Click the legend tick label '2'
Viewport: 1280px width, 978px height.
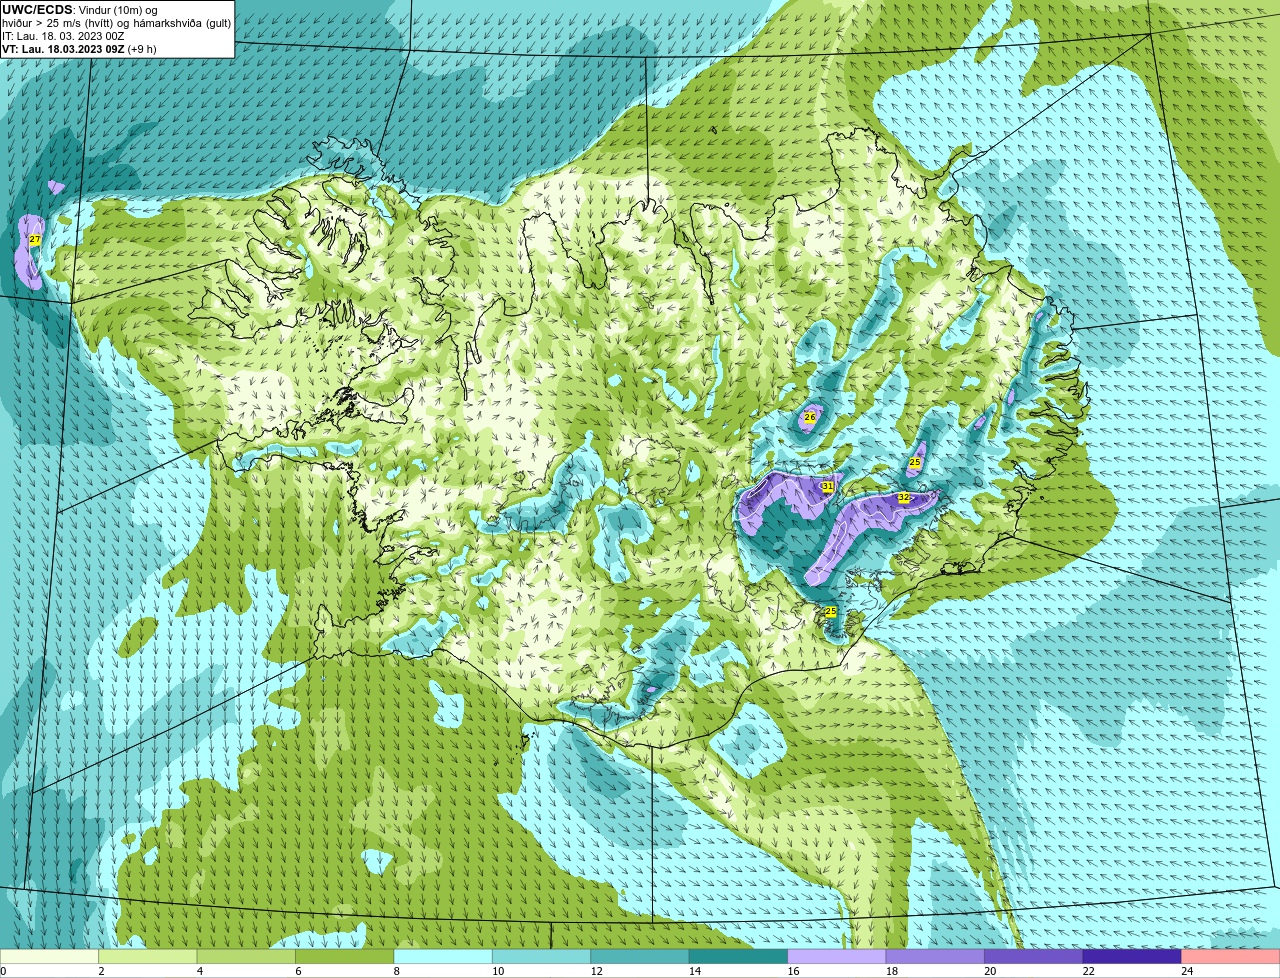100,971
